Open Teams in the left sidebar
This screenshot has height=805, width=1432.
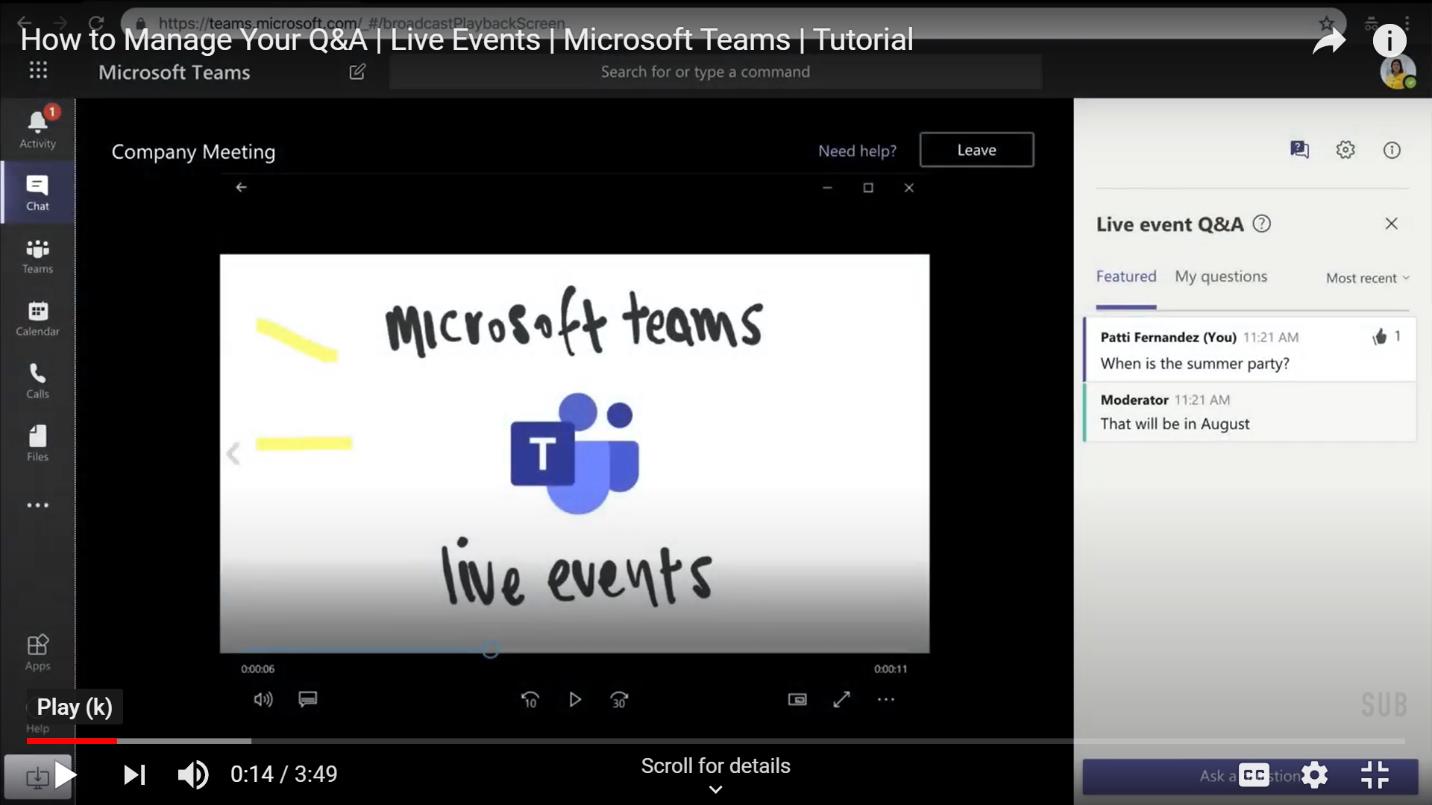coord(37,255)
